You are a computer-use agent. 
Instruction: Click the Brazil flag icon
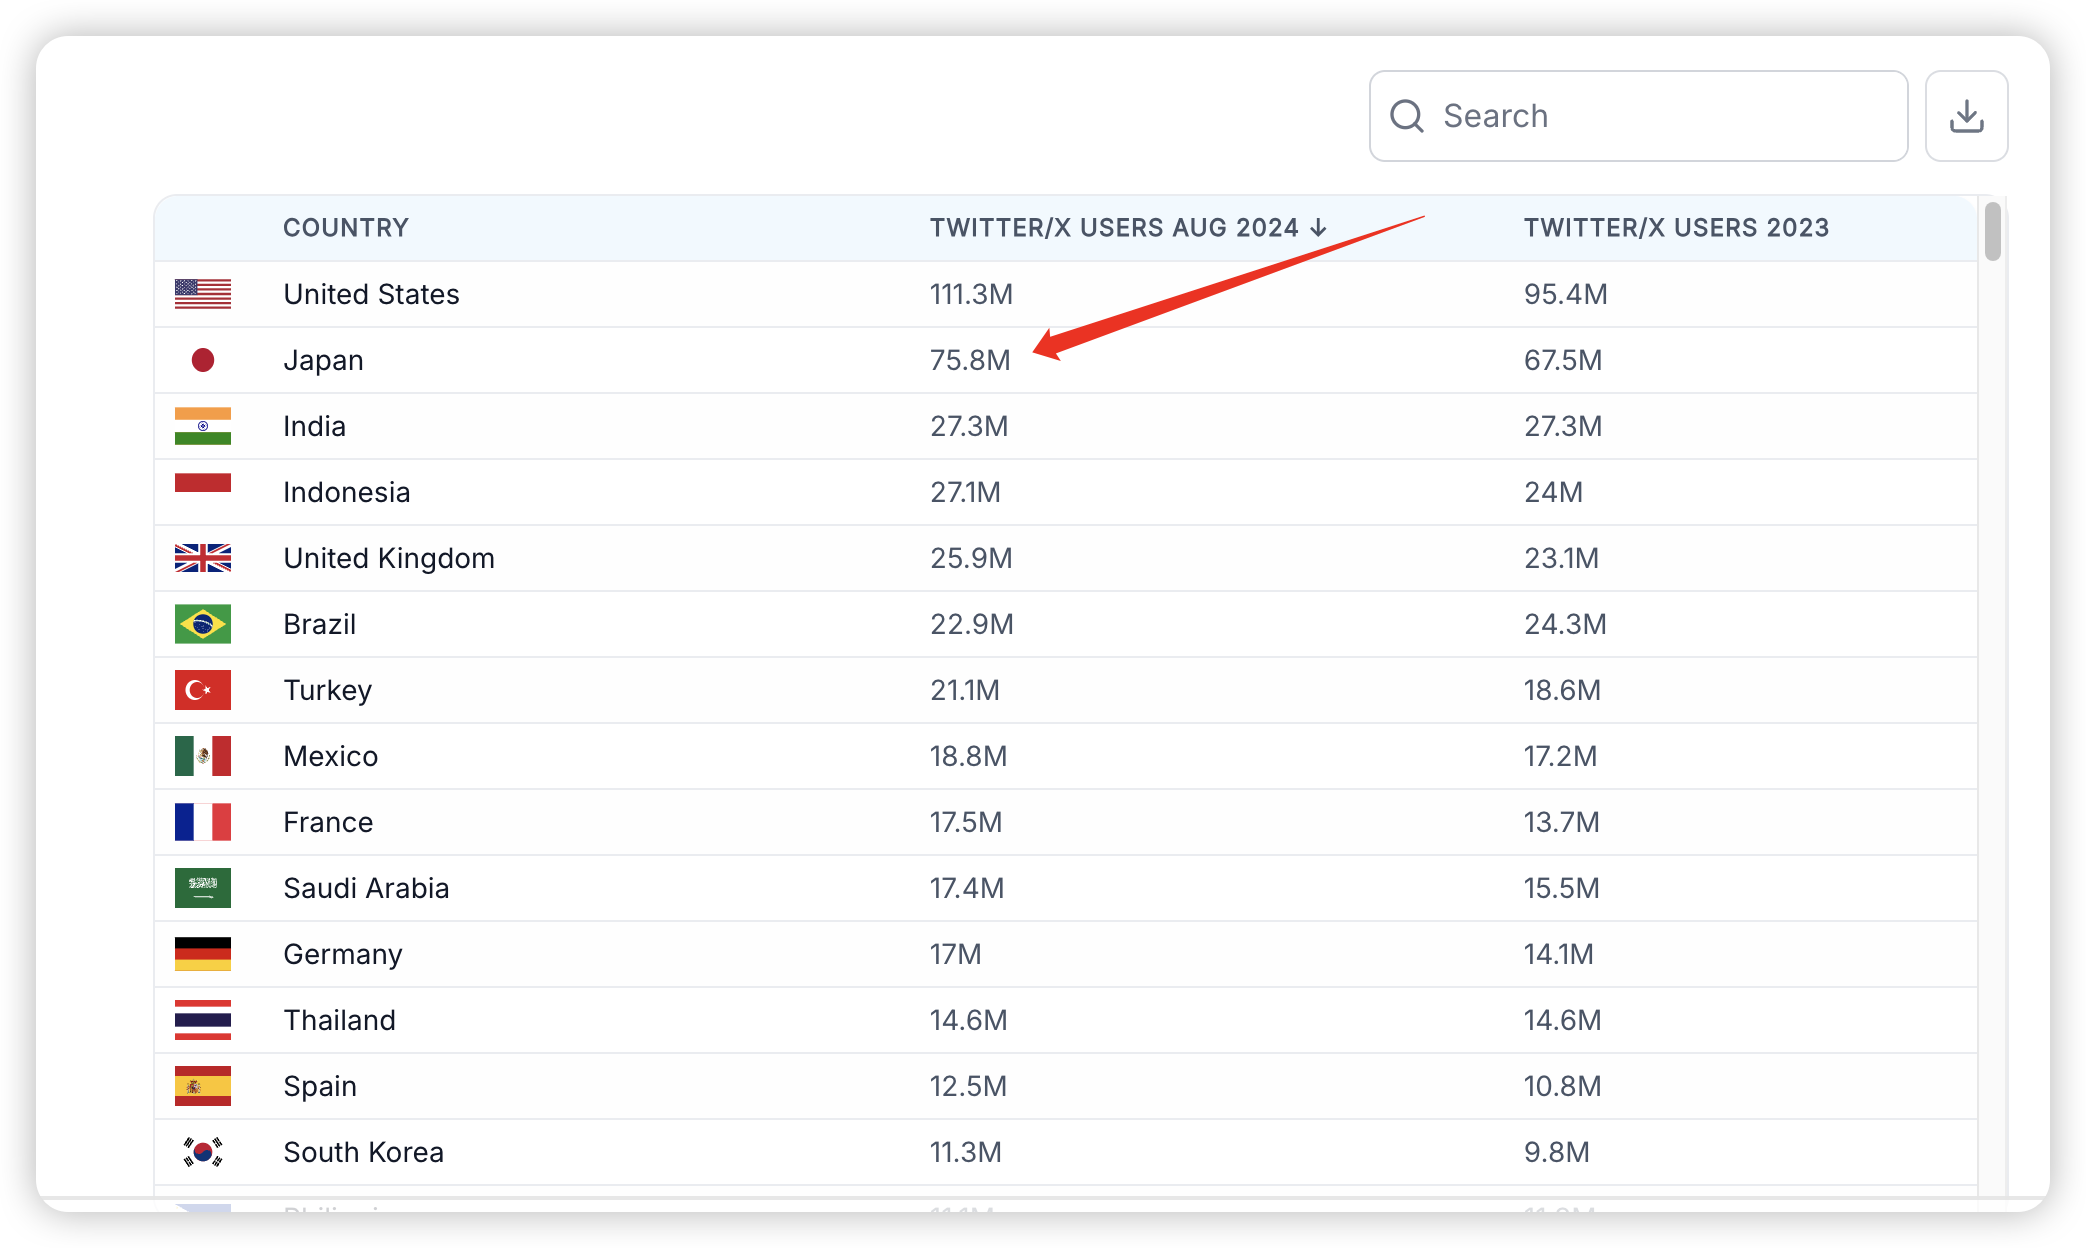pyautogui.click(x=203, y=624)
